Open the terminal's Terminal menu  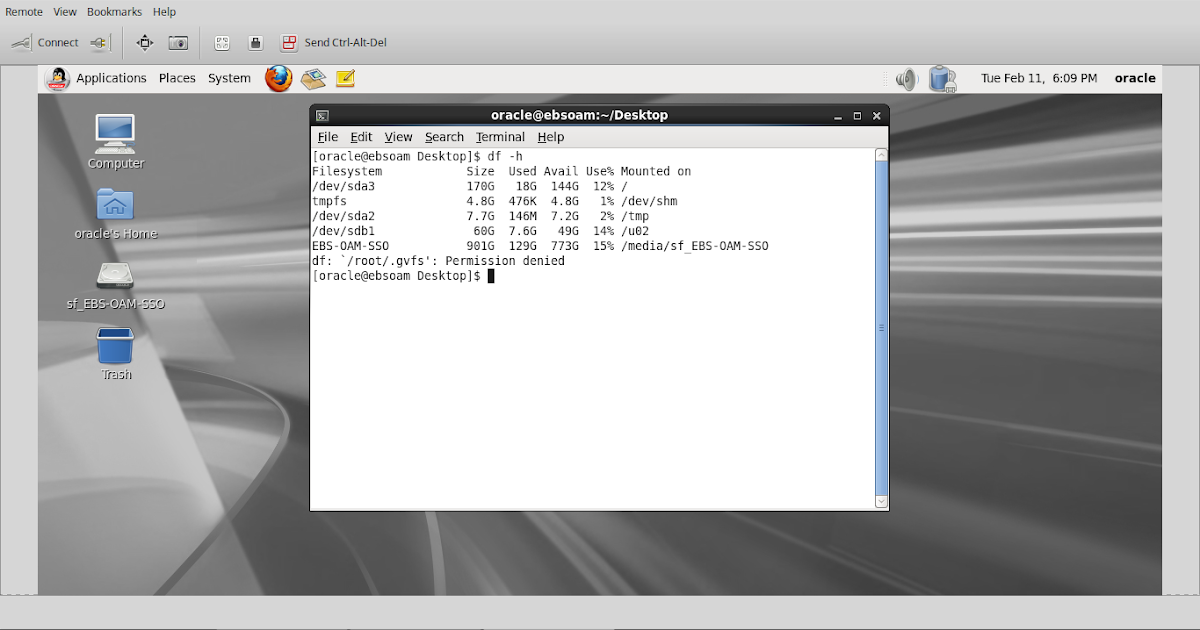500,137
